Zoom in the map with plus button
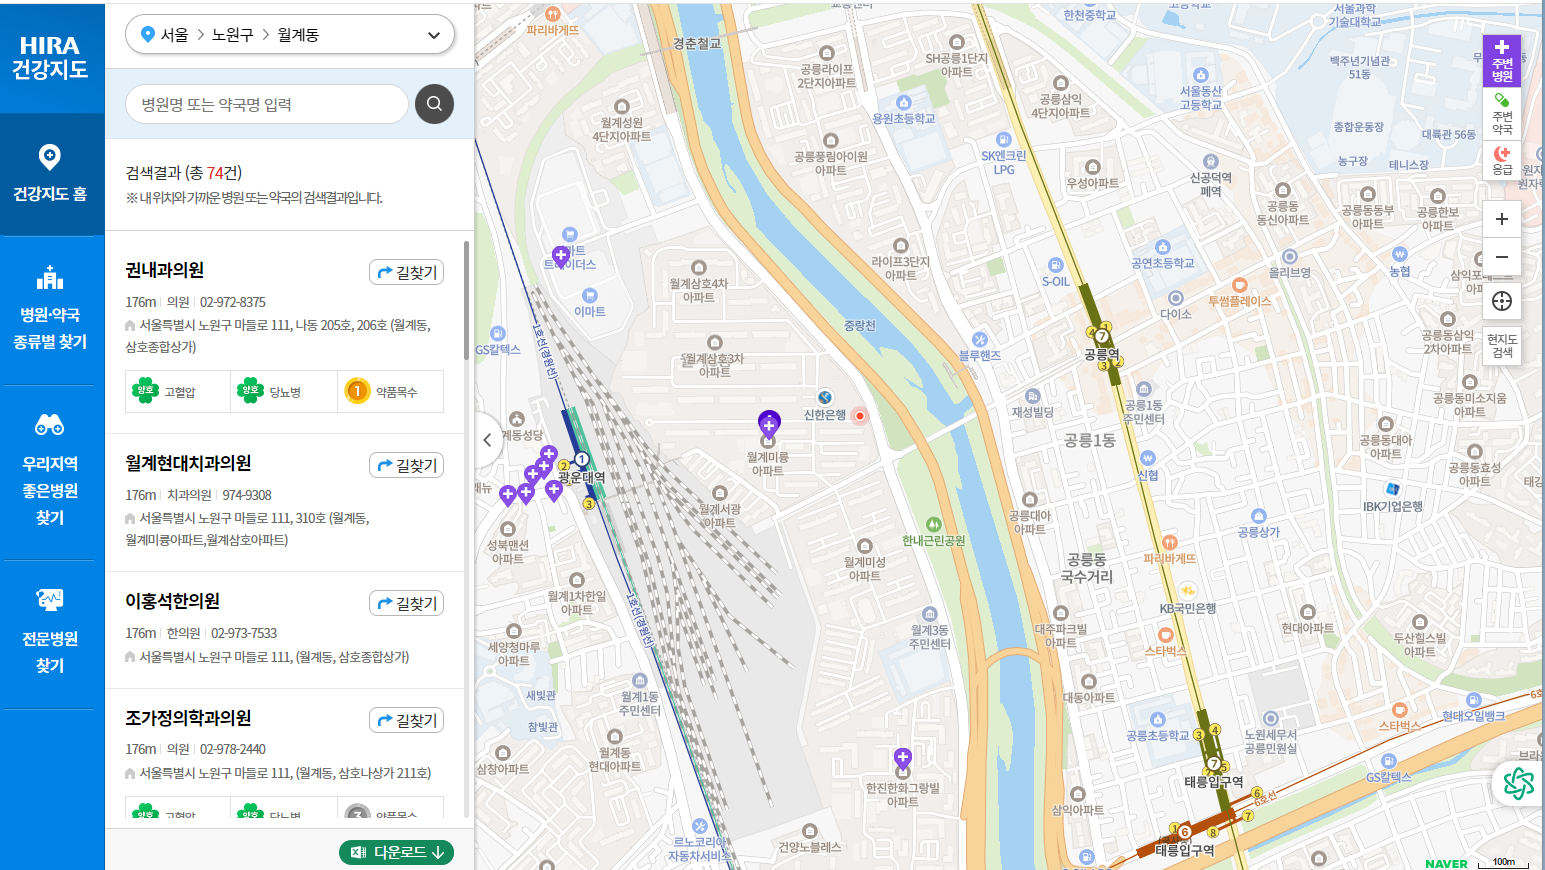This screenshot has width=1545, height=870. [1502, 219]
